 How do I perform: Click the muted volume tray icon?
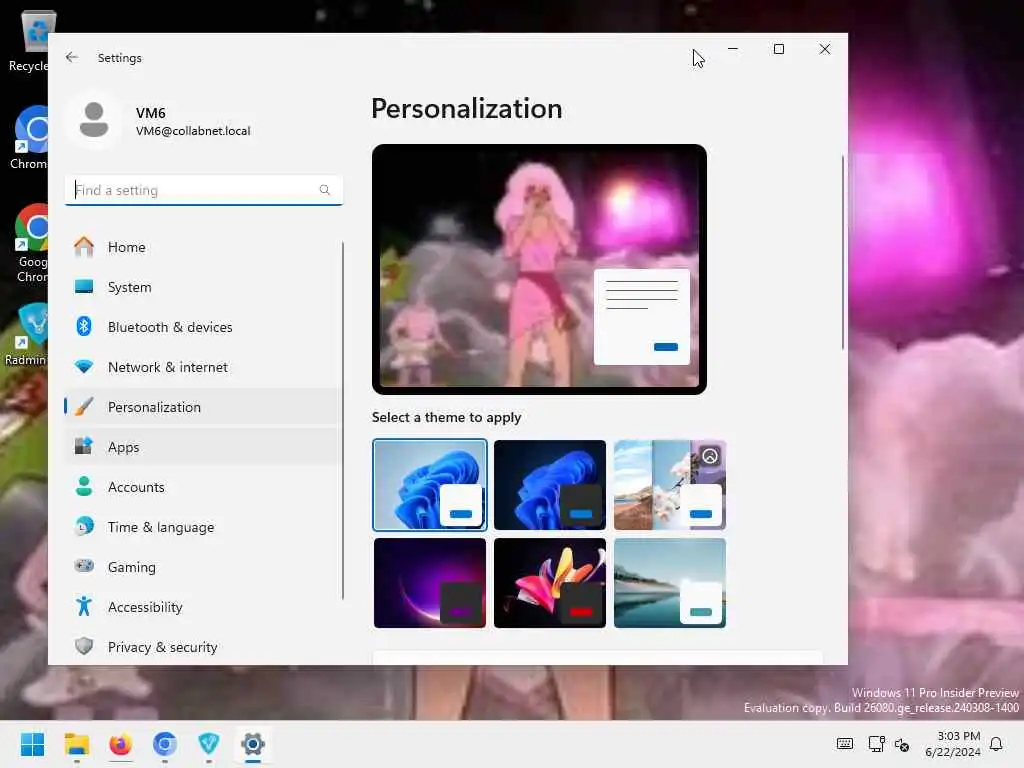[903, 744]
